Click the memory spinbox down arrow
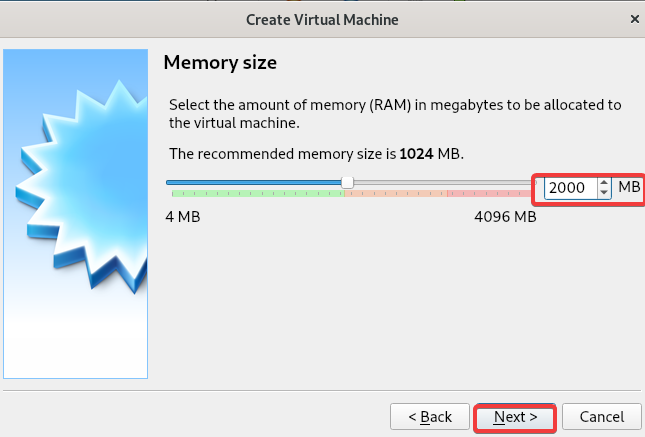 604,192
